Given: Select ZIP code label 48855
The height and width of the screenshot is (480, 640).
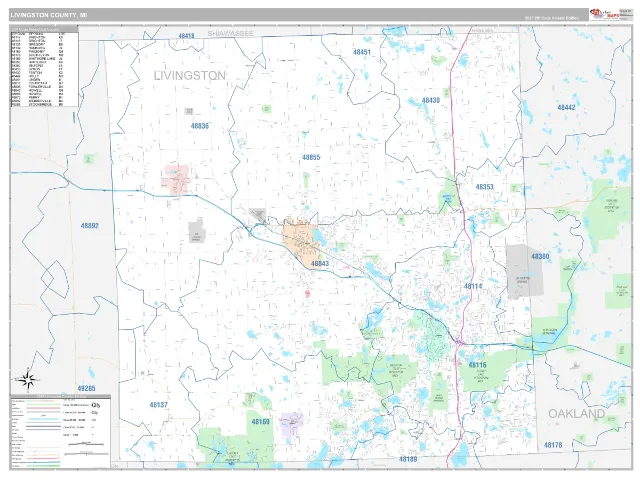Looking at the screenshot, I should 311,157.
